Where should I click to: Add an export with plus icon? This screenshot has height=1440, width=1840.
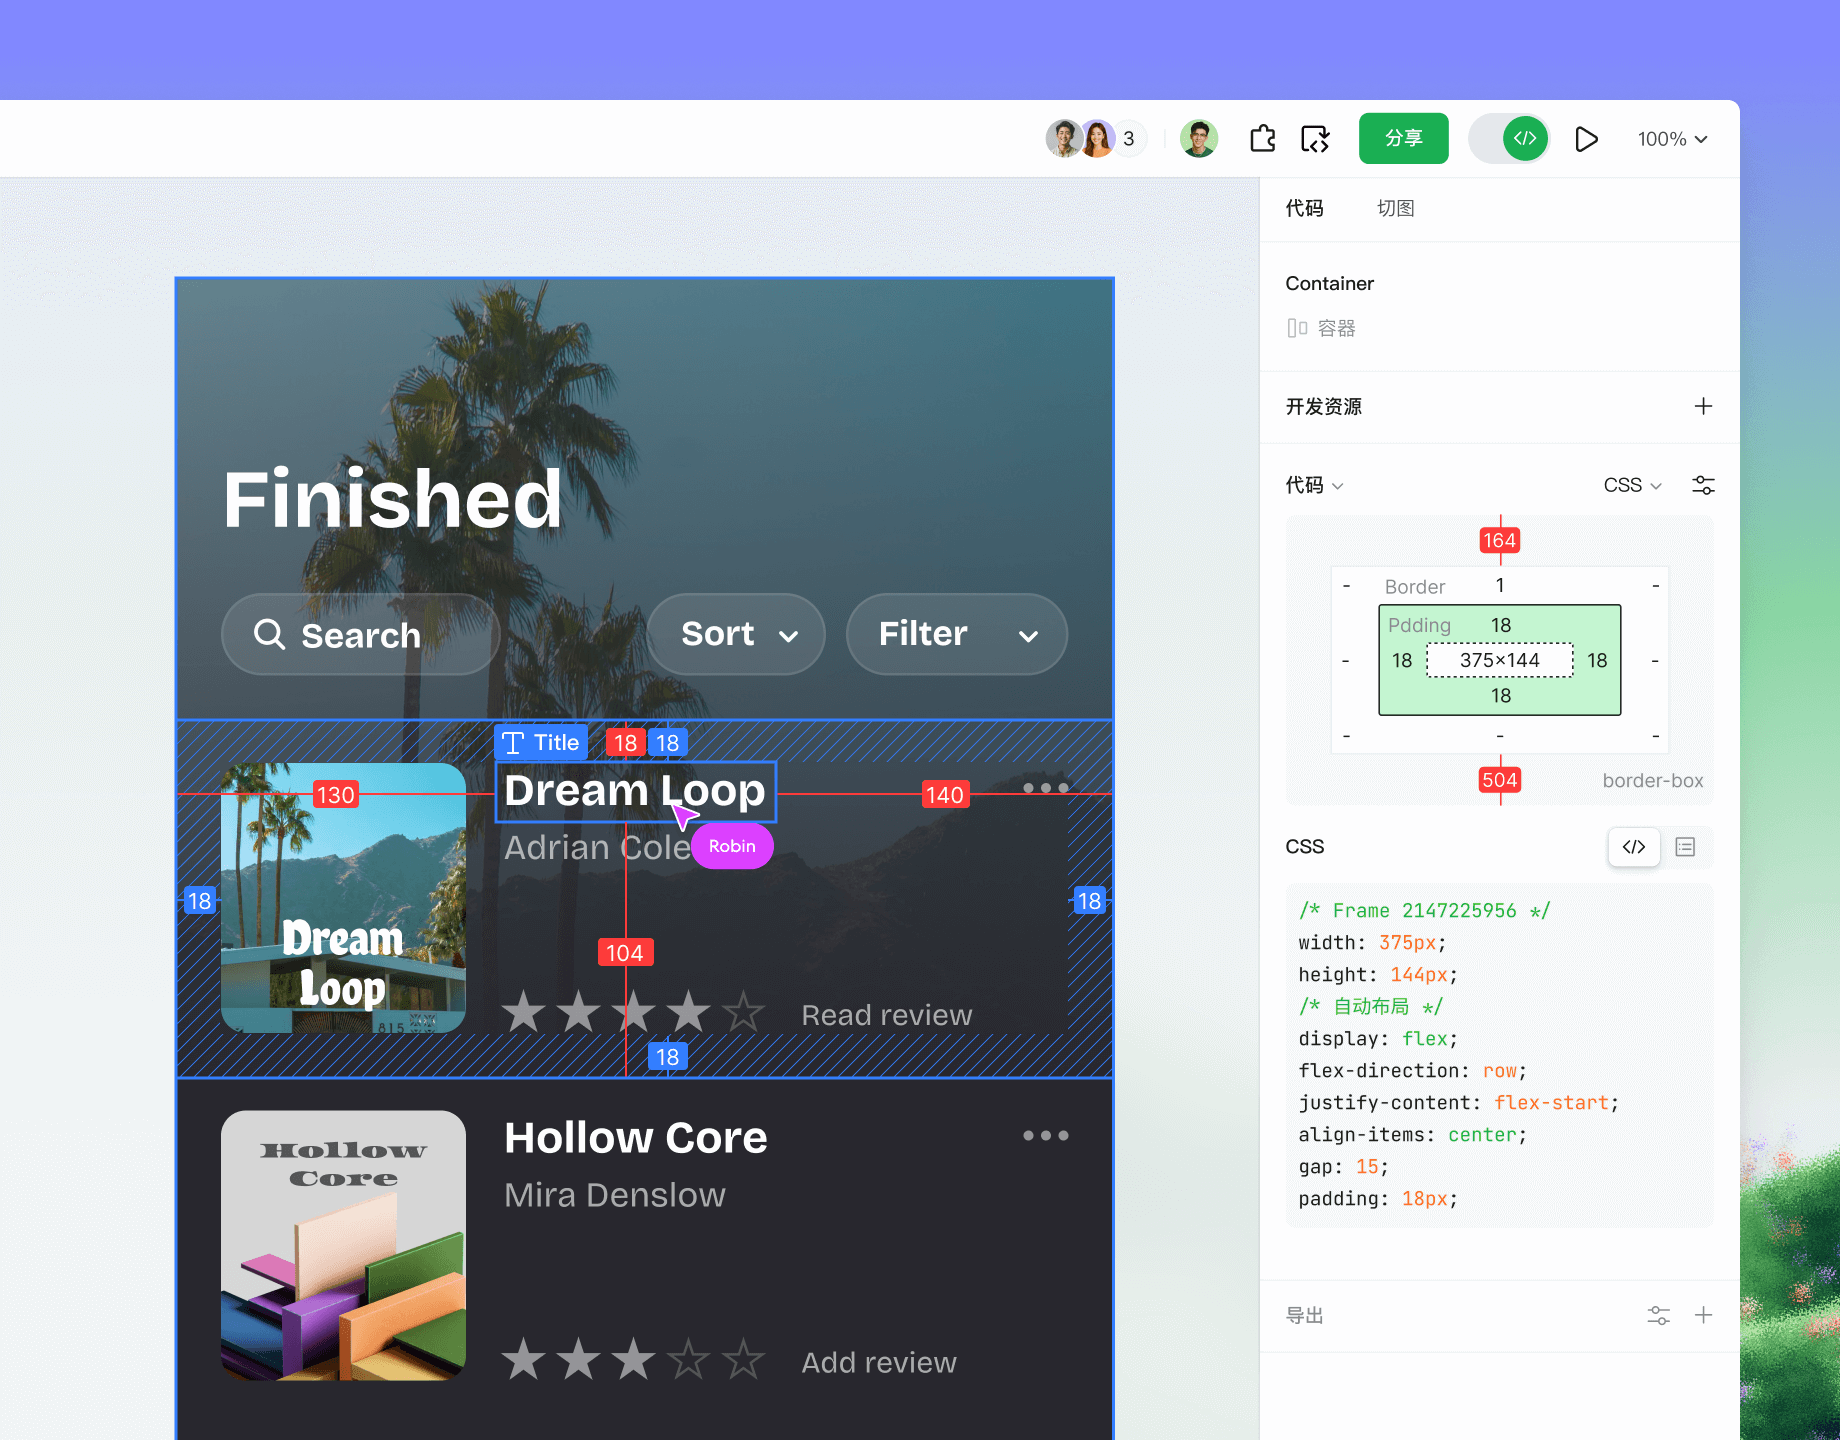point(1703,1315)
